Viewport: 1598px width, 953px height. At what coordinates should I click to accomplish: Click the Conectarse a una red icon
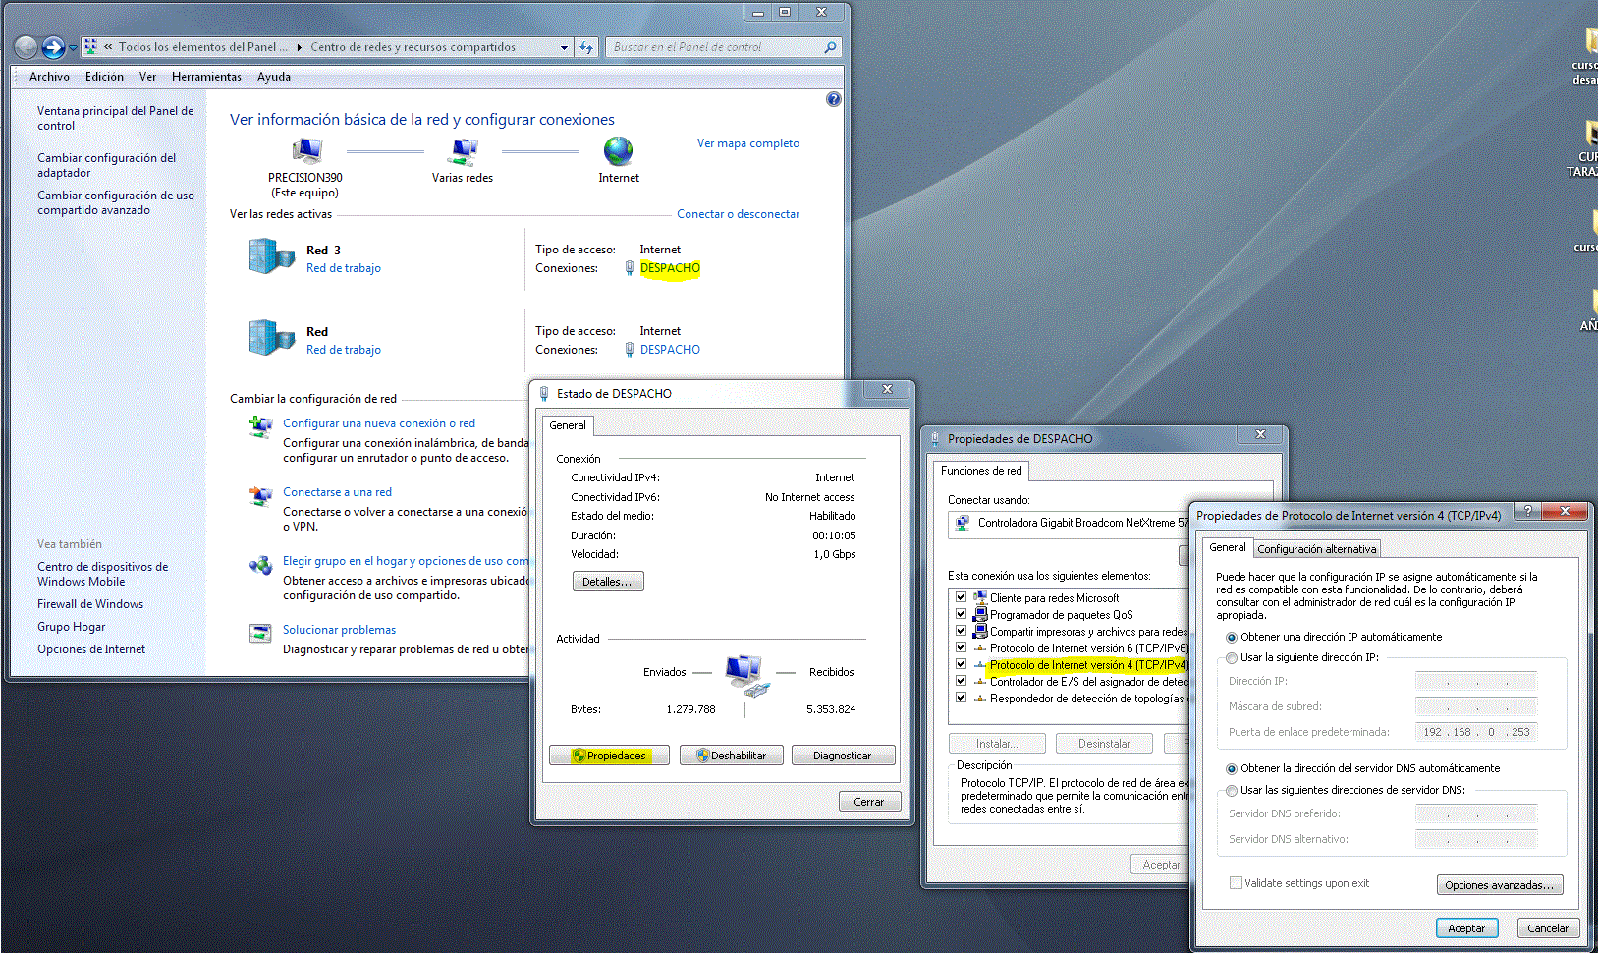click(x=260, y=496)
